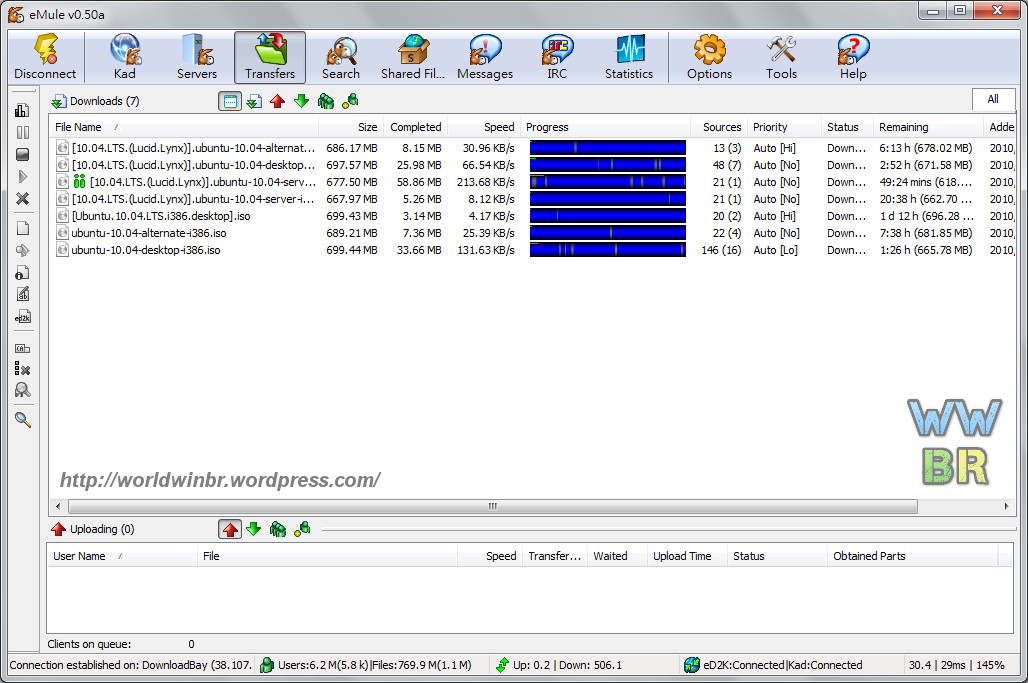Pause the selected download
This screenshot has width=1028, height=683.
coord(22,133)
